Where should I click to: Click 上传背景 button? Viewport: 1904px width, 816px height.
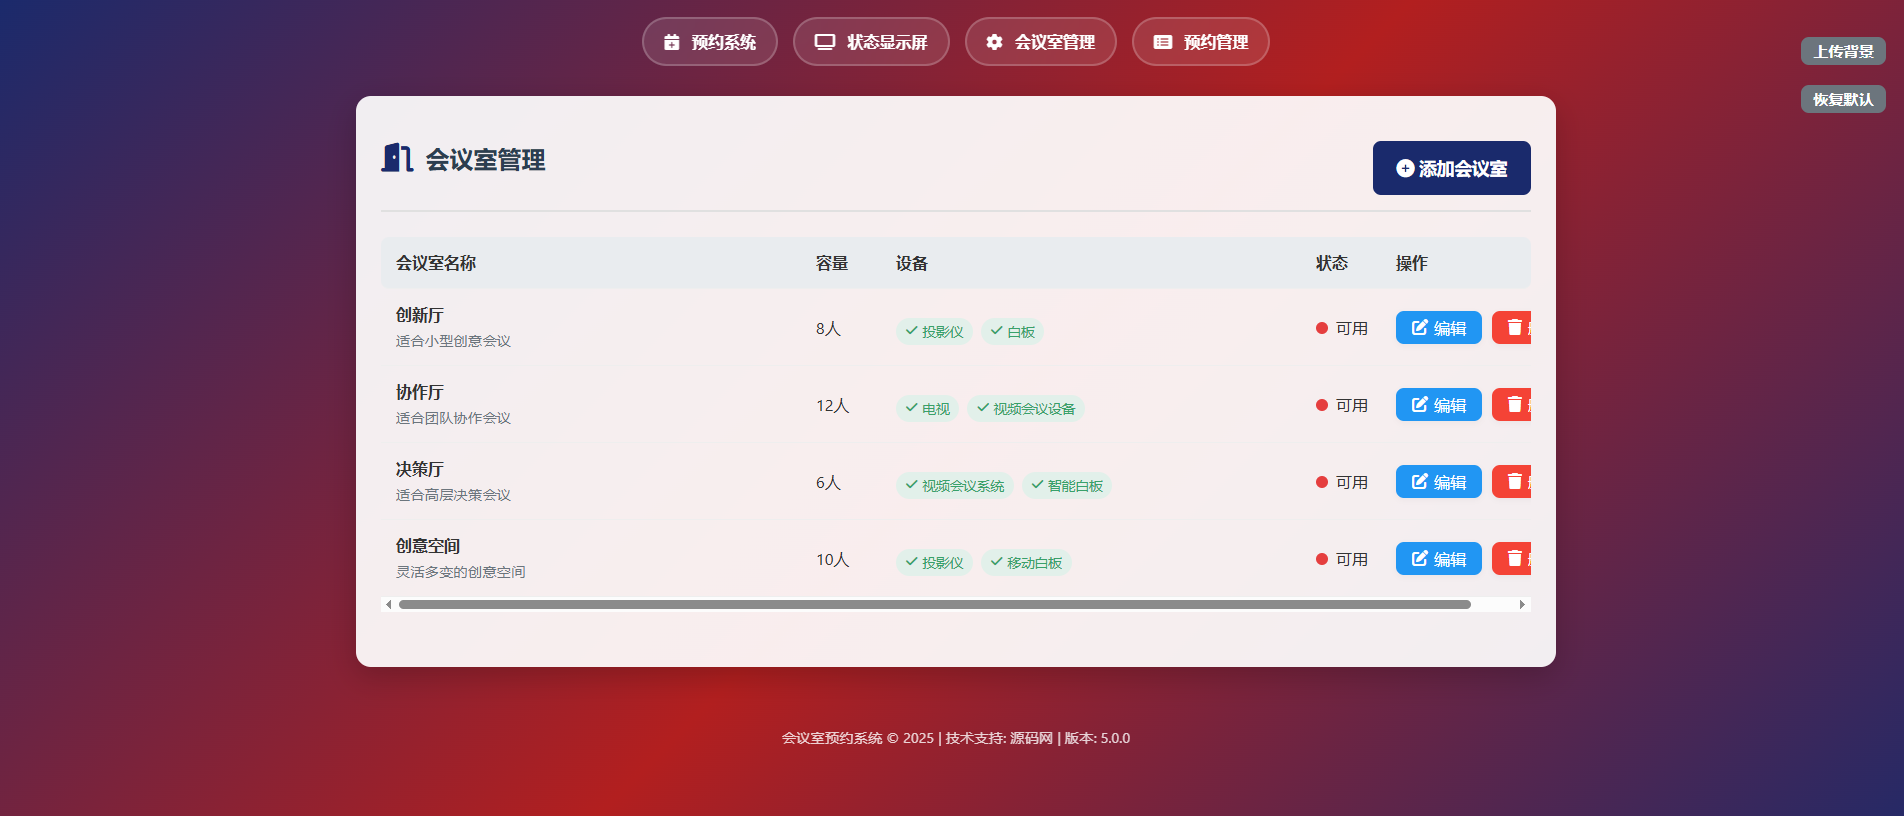click(x=1843, y=51)
